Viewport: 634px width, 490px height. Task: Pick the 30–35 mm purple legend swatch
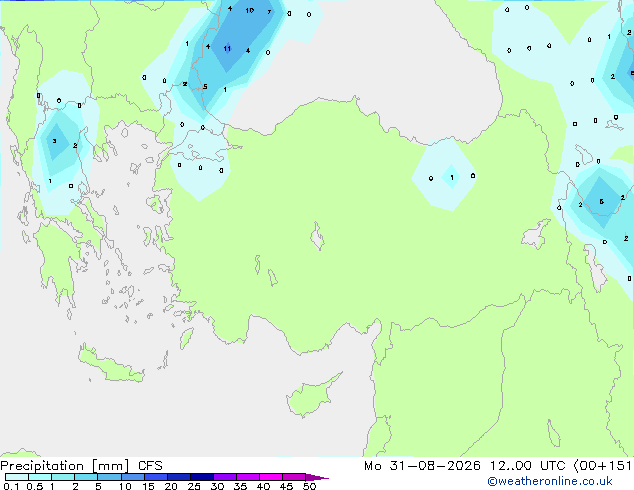[x=225, y=477]
